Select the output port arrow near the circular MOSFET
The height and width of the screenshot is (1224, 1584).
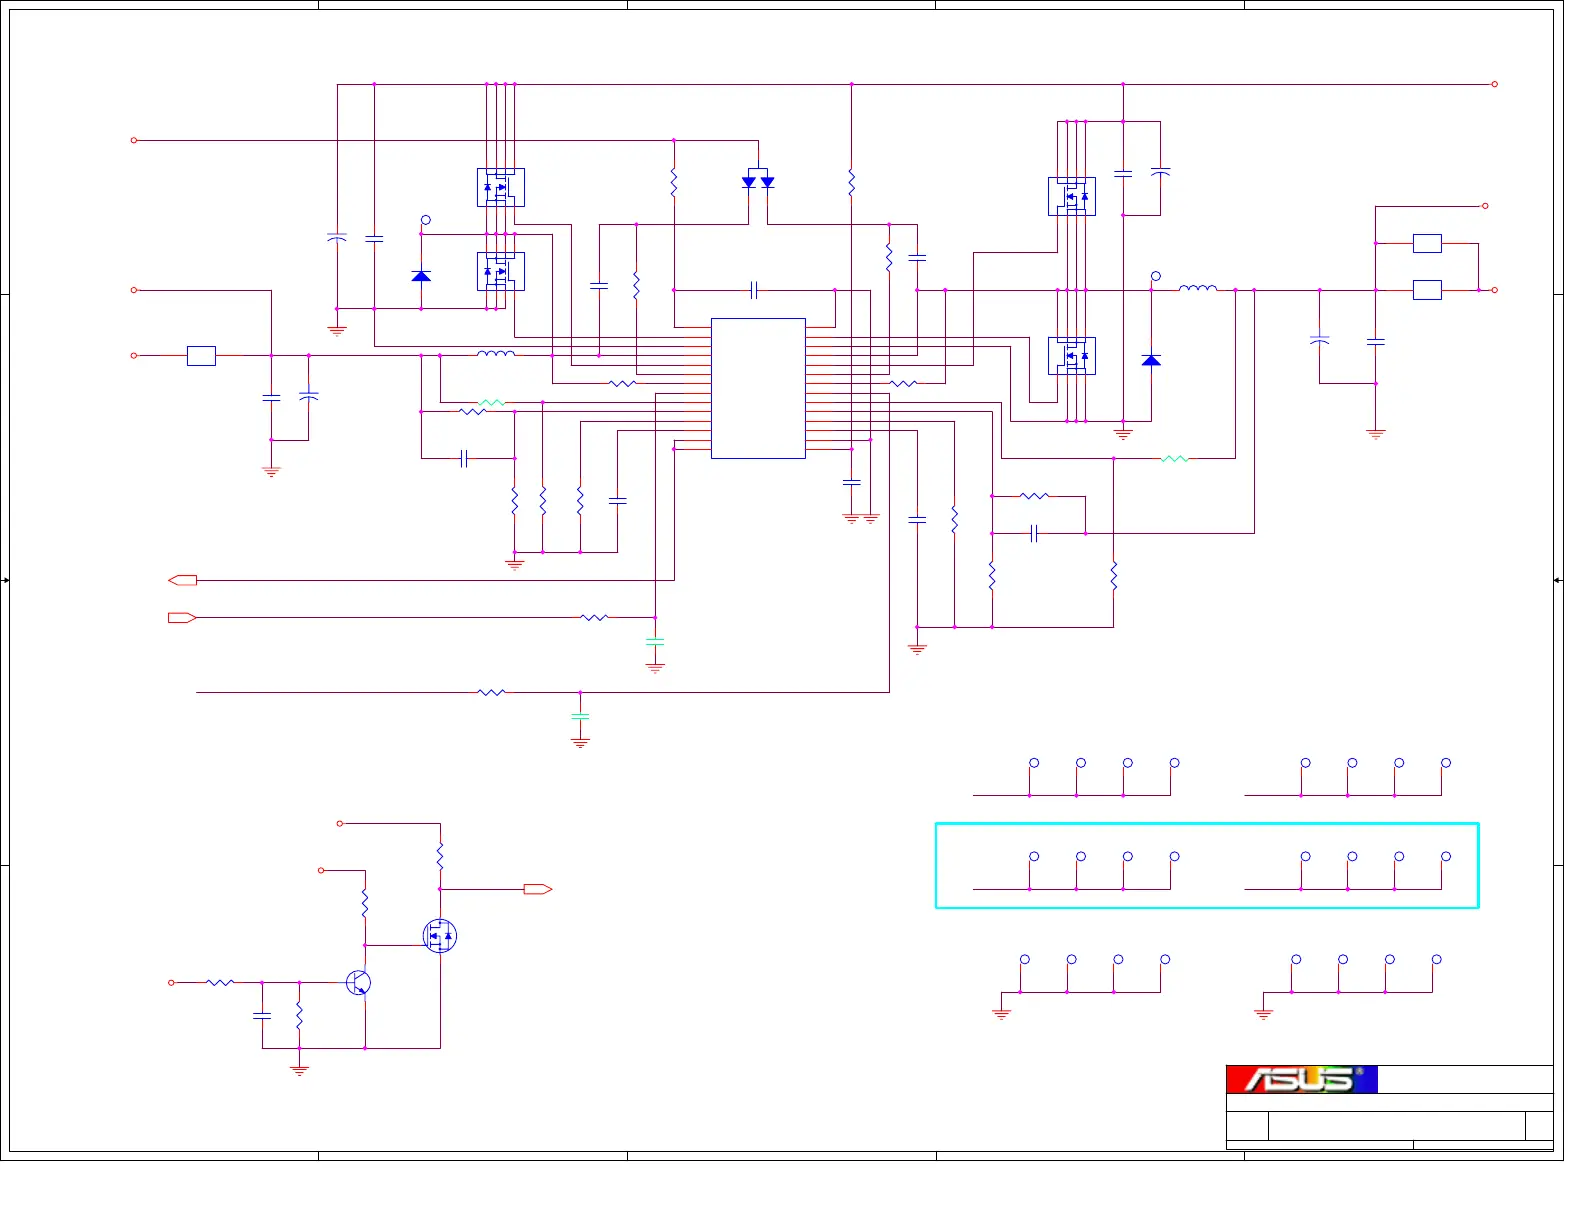(x=538, y=889)
